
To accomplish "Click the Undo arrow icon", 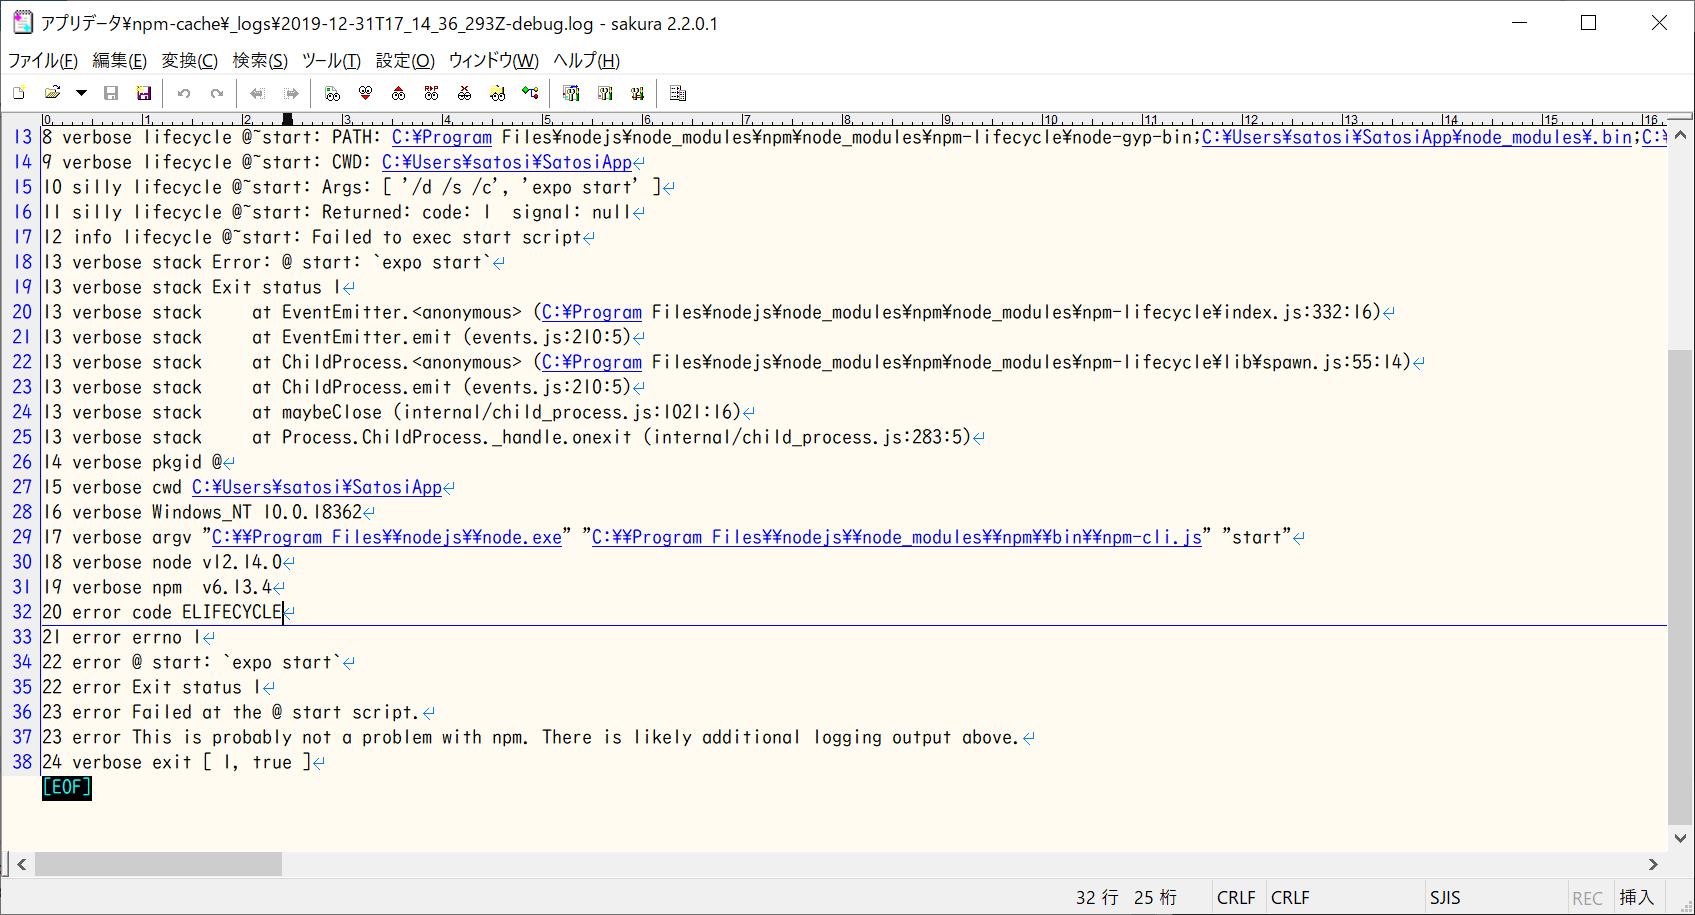I will pos(184,93).
